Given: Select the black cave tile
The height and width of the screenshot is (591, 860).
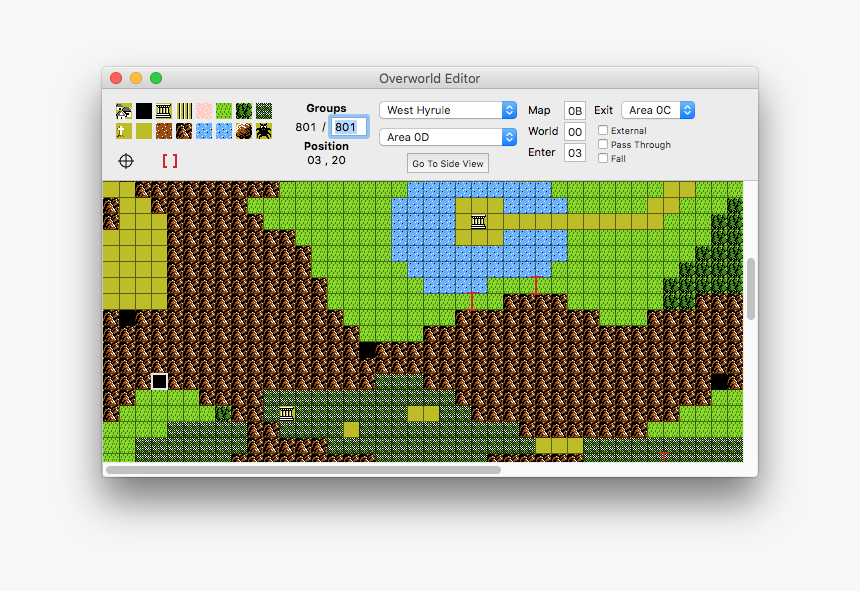Looking at the screenshot, I should click(x=144, y=110).
